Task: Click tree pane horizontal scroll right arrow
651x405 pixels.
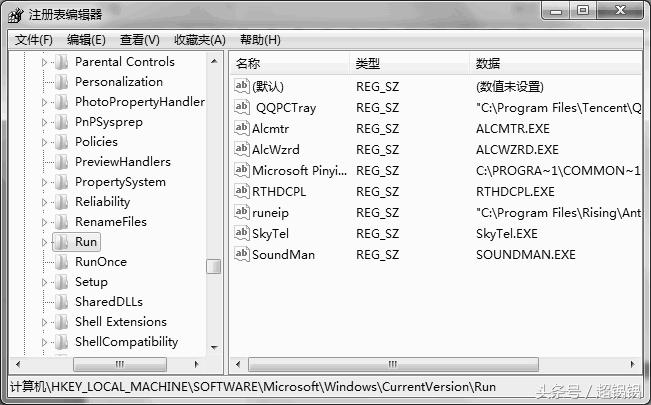Action: 196,364
